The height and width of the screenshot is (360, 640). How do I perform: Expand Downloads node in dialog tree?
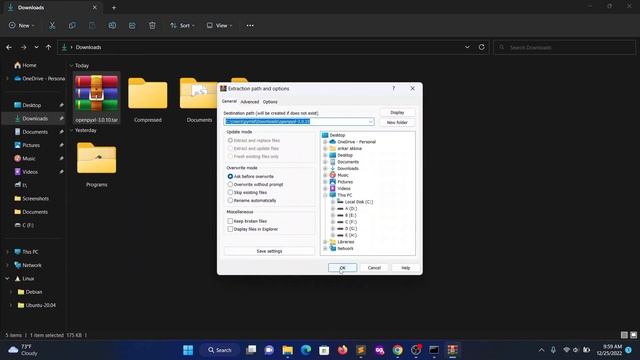click(325, 169)
